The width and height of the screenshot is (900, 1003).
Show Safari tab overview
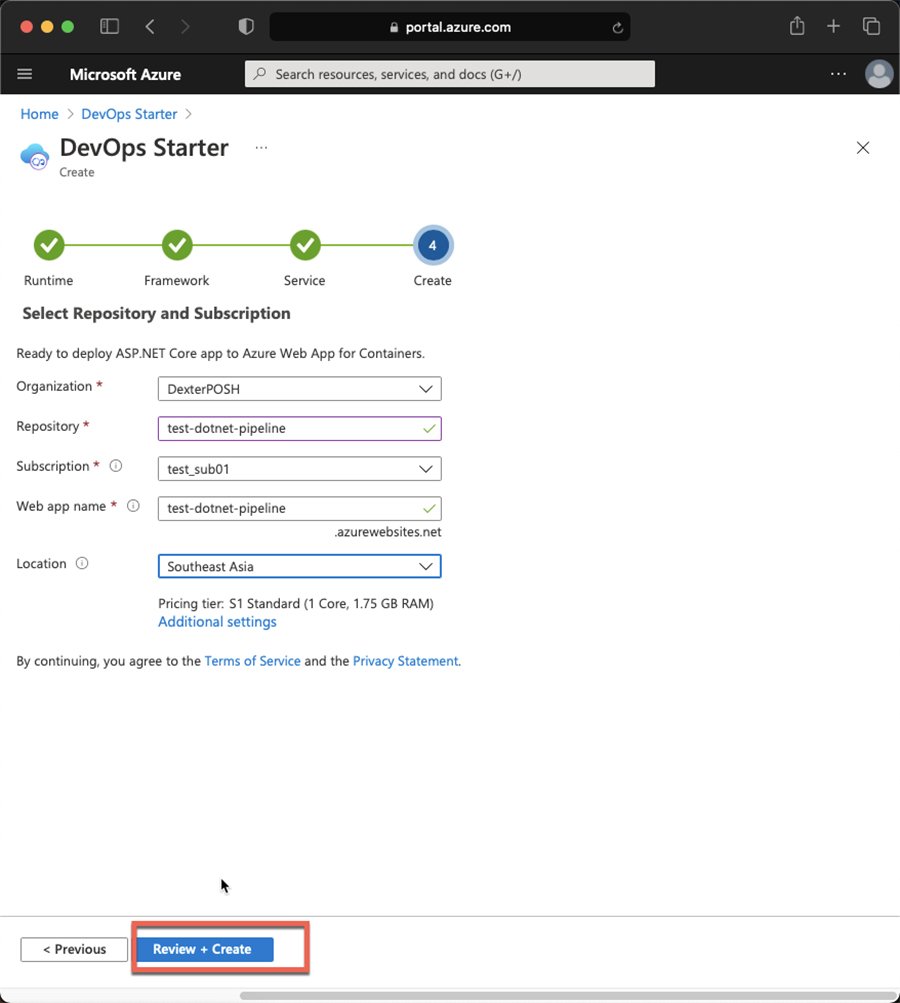871,27
